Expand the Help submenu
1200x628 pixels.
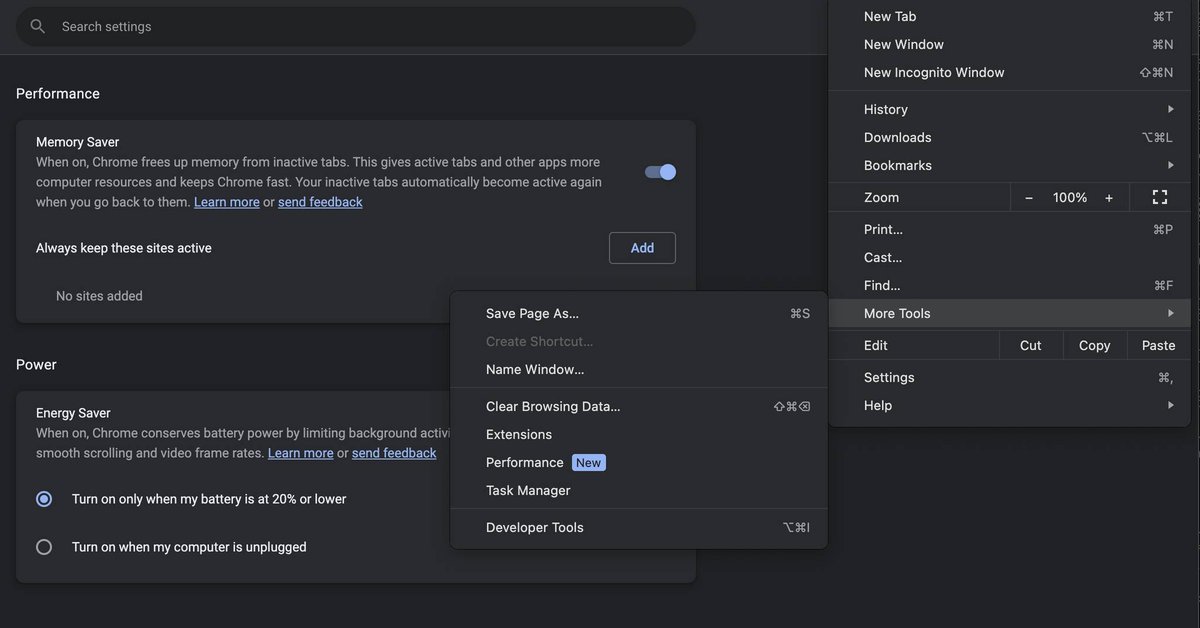coord(1170,404)
